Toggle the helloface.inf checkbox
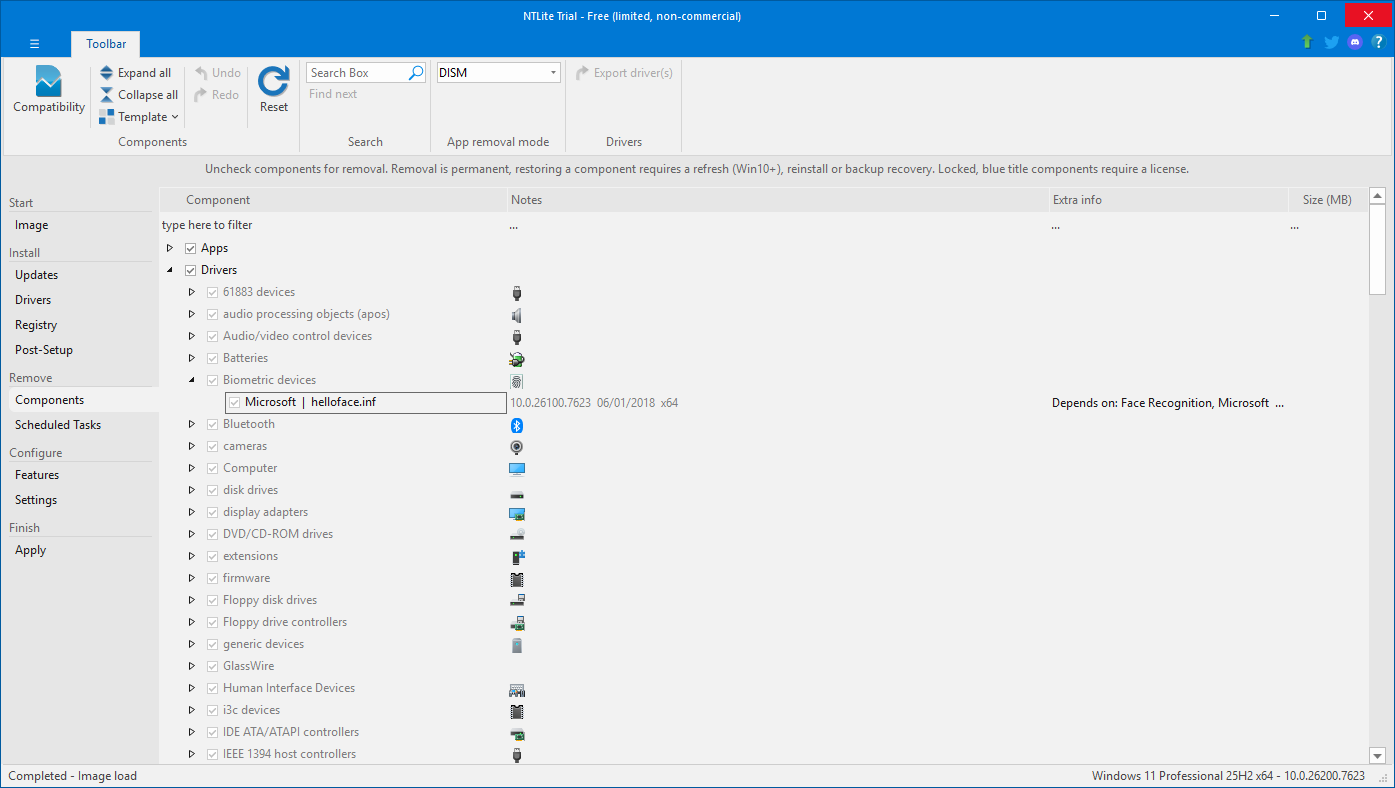Image resolution: width=1395 pixels, height=788 pixels. click(x=234, y=402)
